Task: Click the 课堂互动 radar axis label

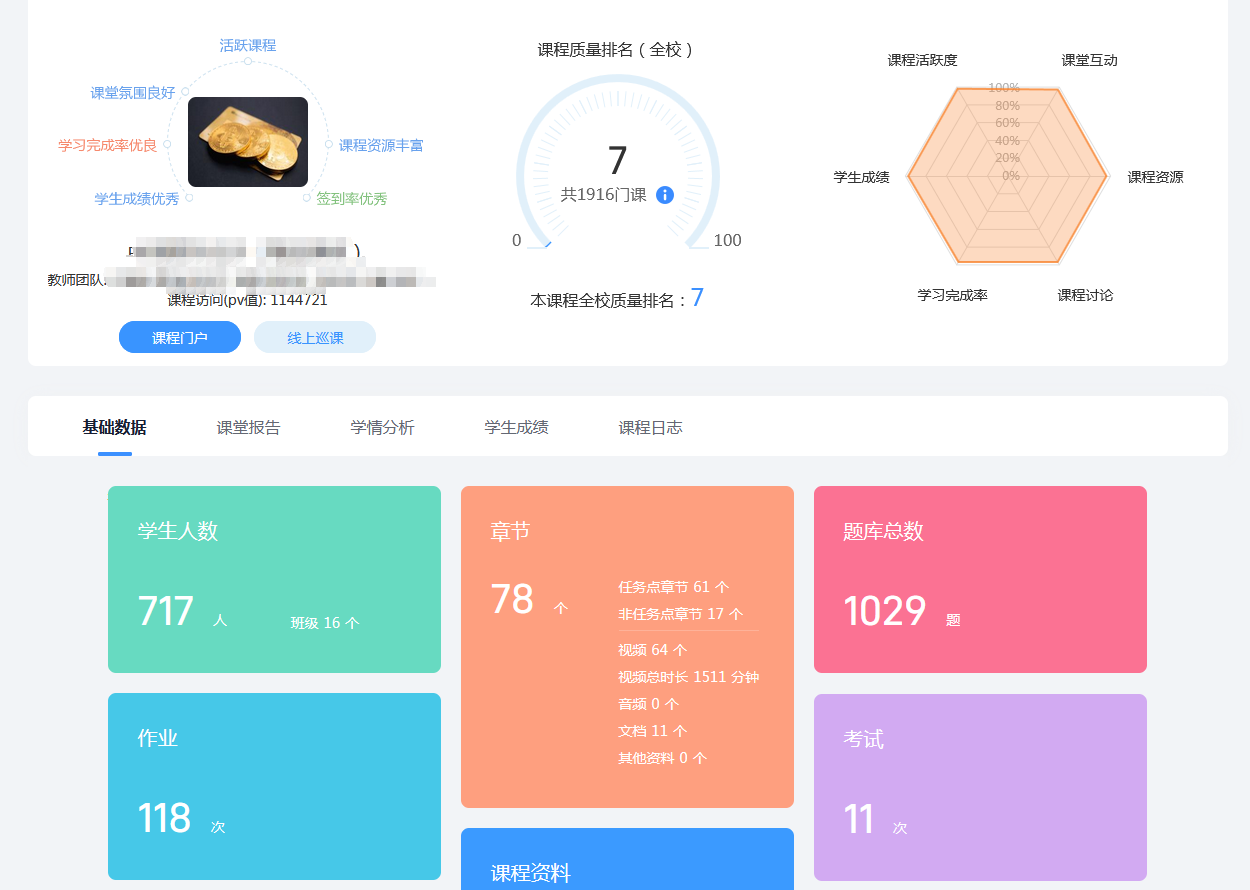Action: [x=1090, y=60]
